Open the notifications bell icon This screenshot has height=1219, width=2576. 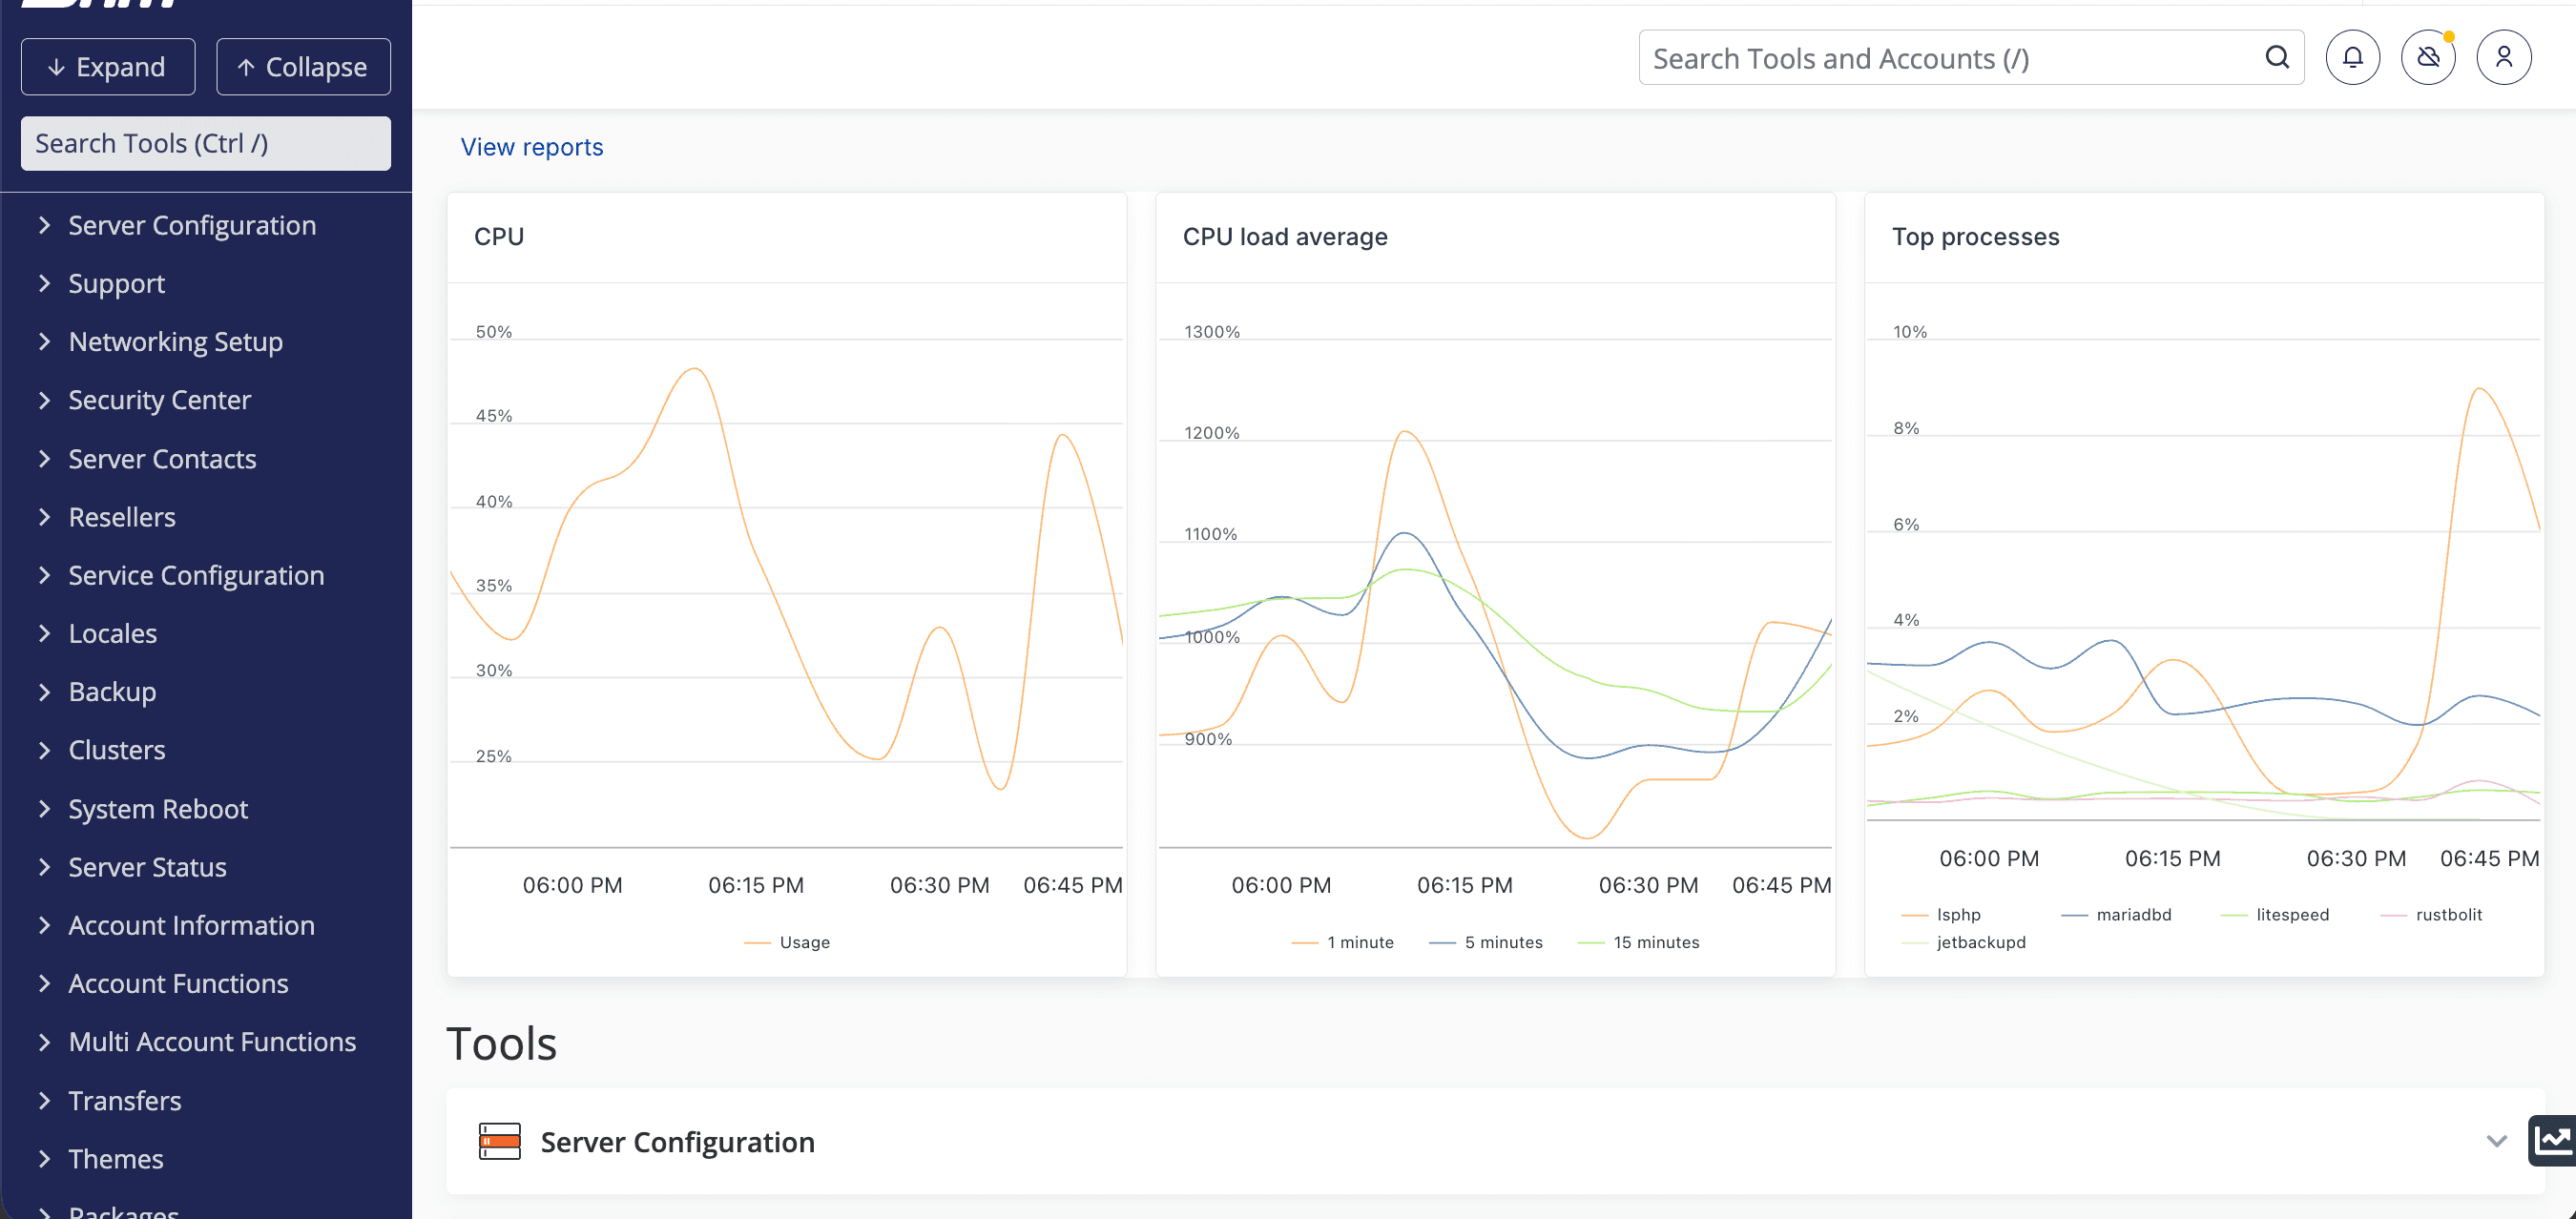(x=2352, y=57)
